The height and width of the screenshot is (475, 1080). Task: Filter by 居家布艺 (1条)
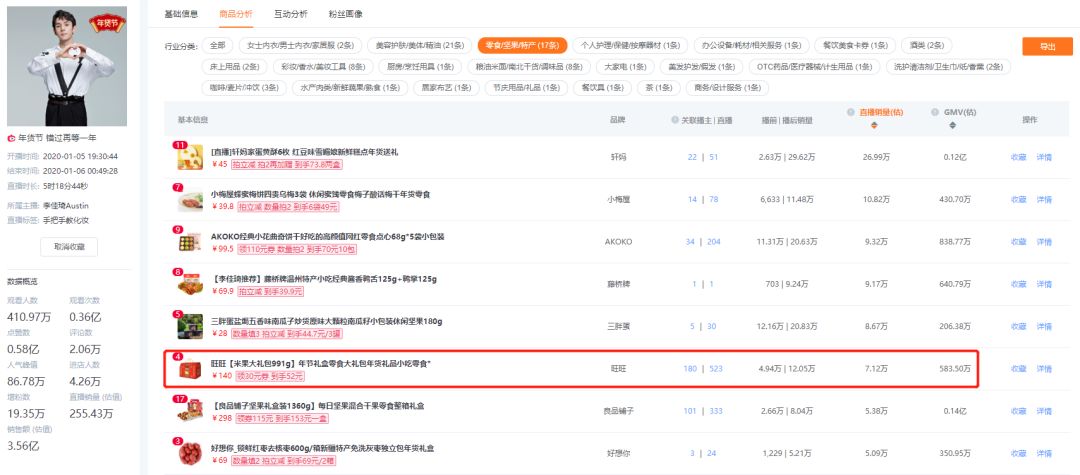[446, 88]
